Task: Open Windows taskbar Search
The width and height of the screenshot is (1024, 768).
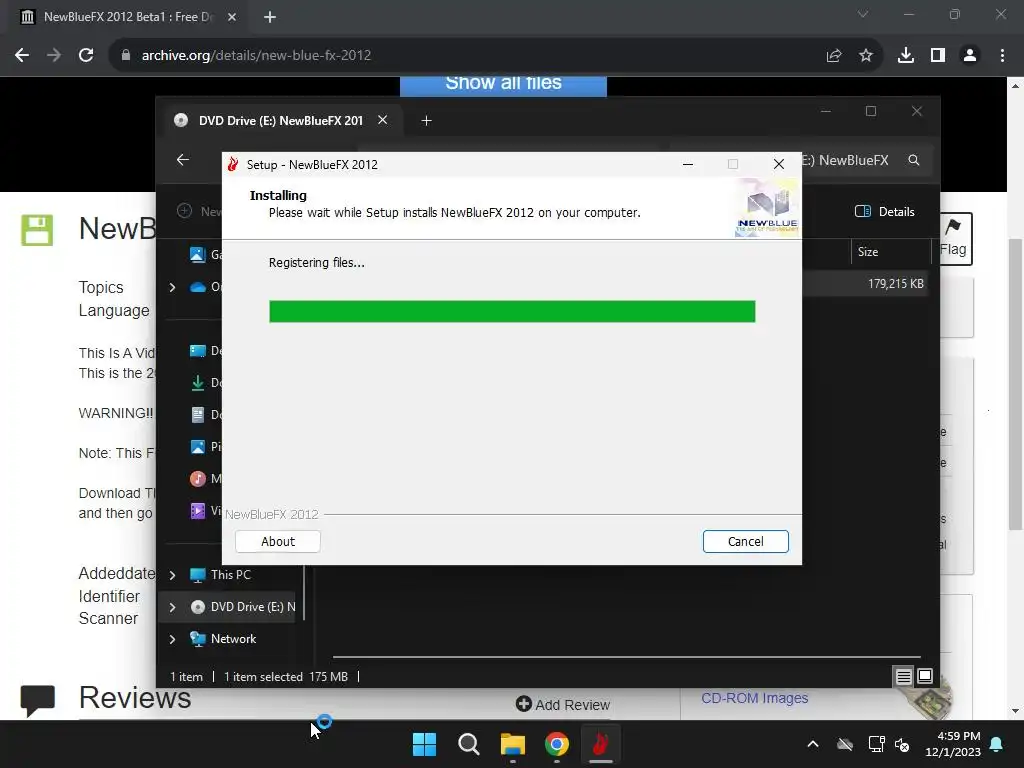Action: click(x=469, y=744)
